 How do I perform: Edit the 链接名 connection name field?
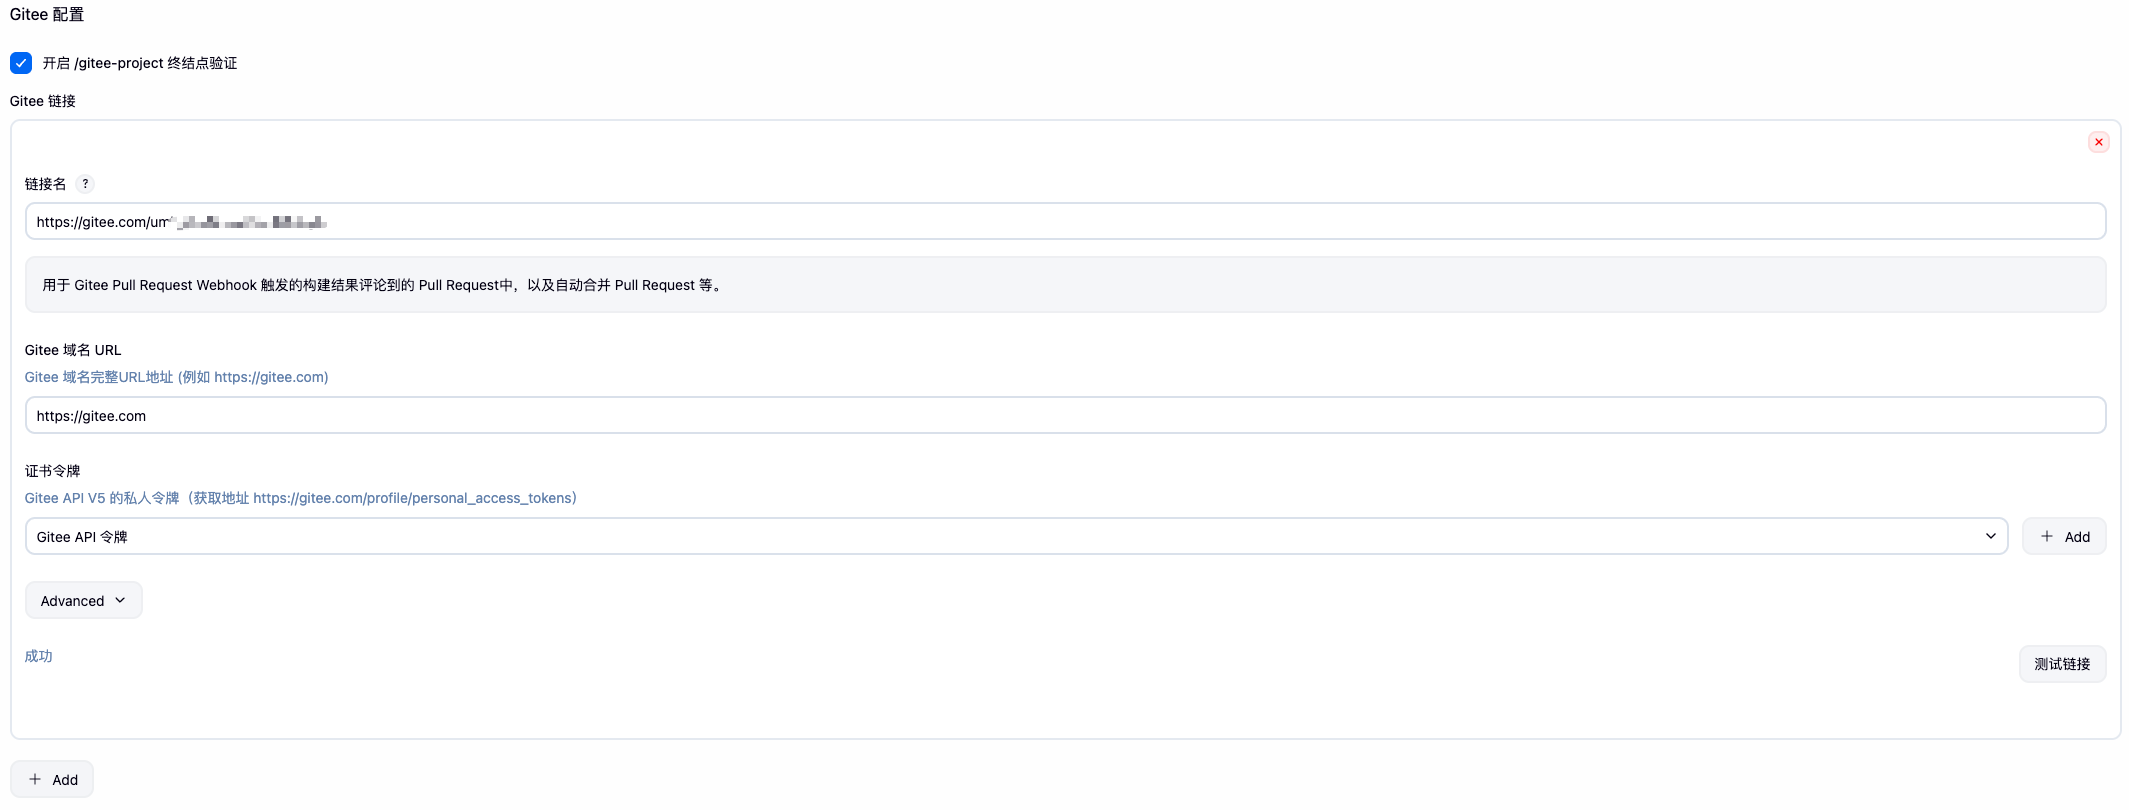[1065, 221]
